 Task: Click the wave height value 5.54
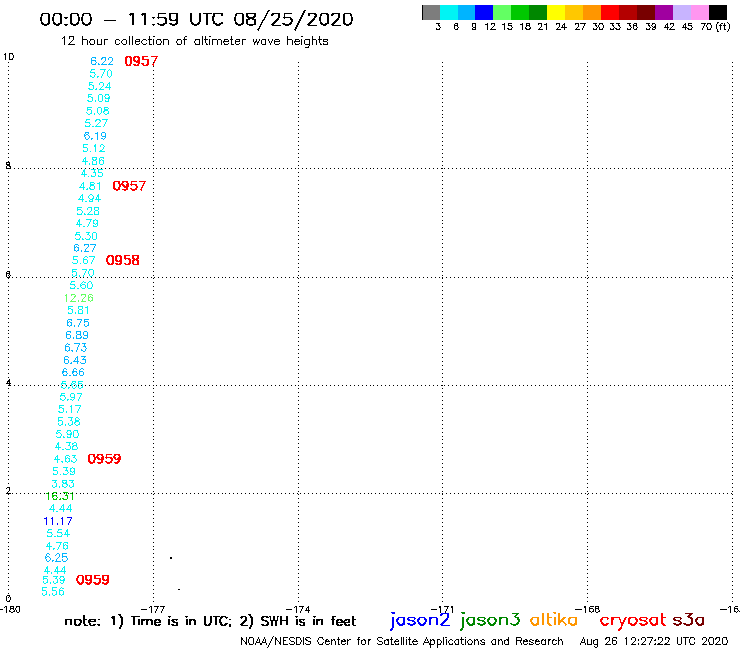coord(59,533)
